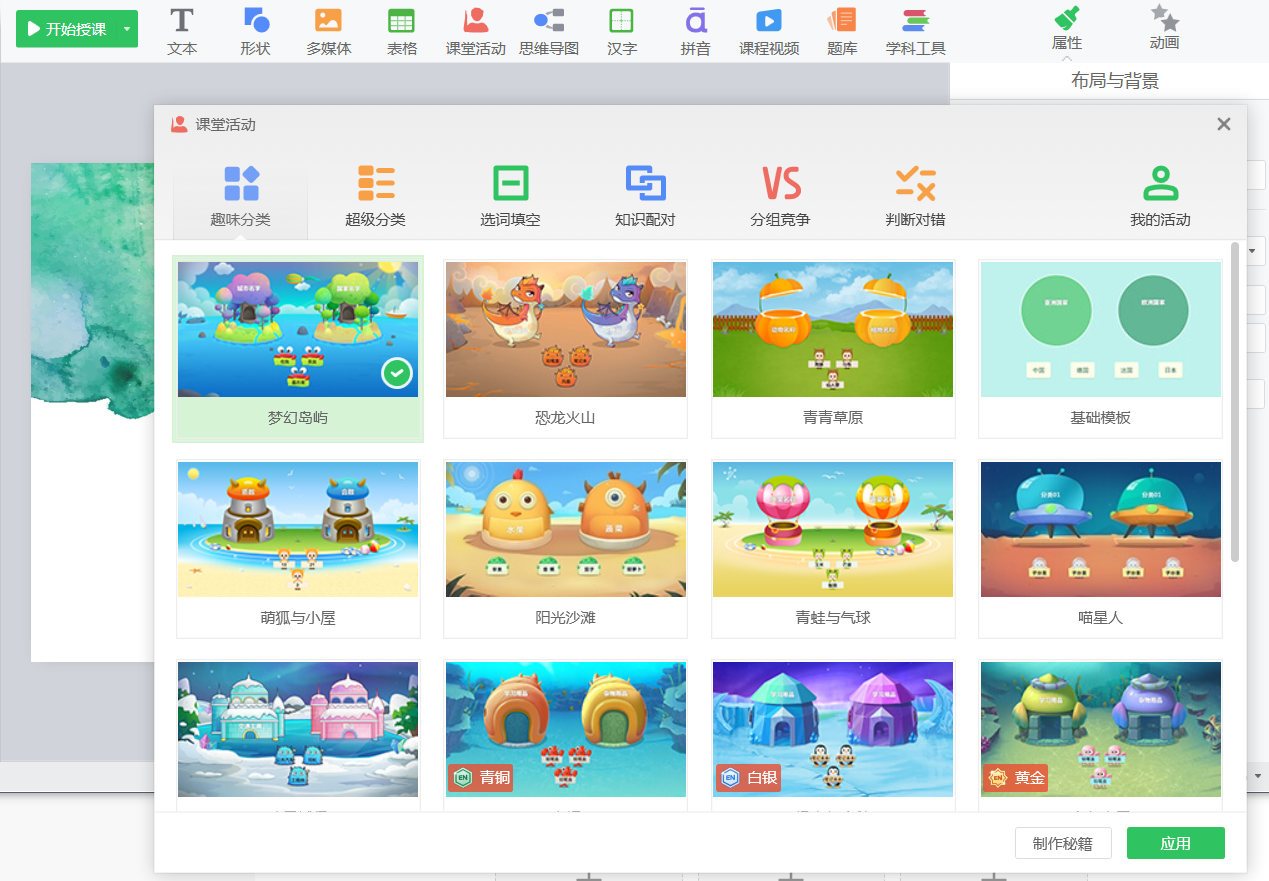Open the 文本 text tool
This screenshot has width=1269, height=881.
[x=181, y=31]
